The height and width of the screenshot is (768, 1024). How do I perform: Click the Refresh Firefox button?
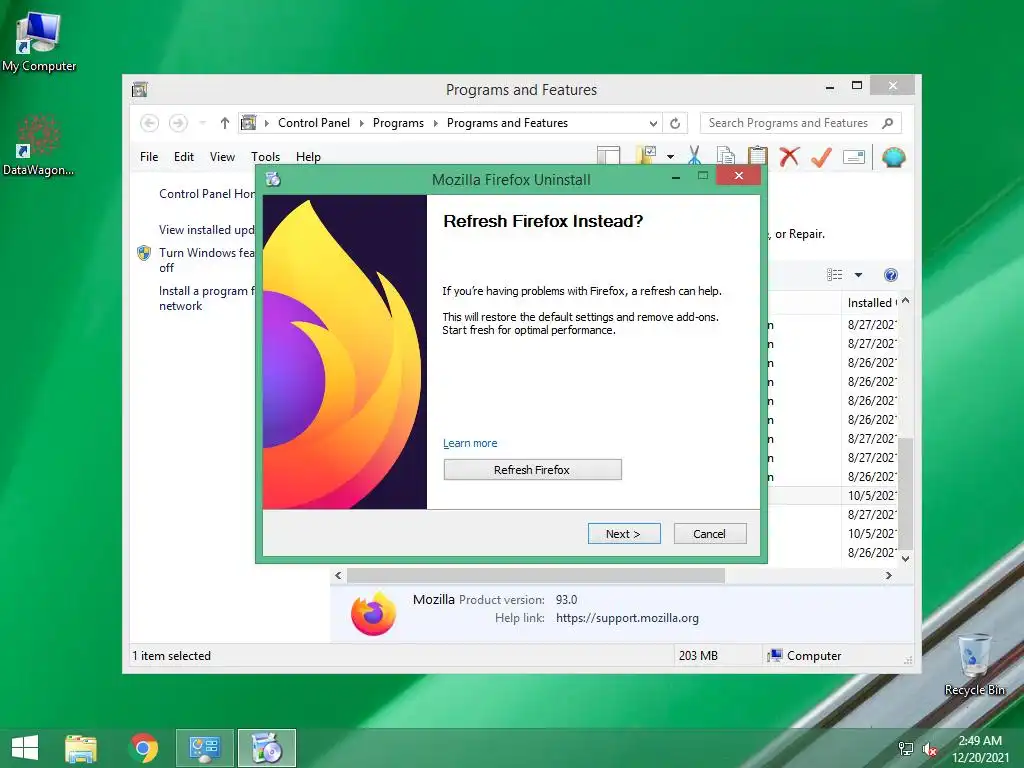[x=532, y=470]
